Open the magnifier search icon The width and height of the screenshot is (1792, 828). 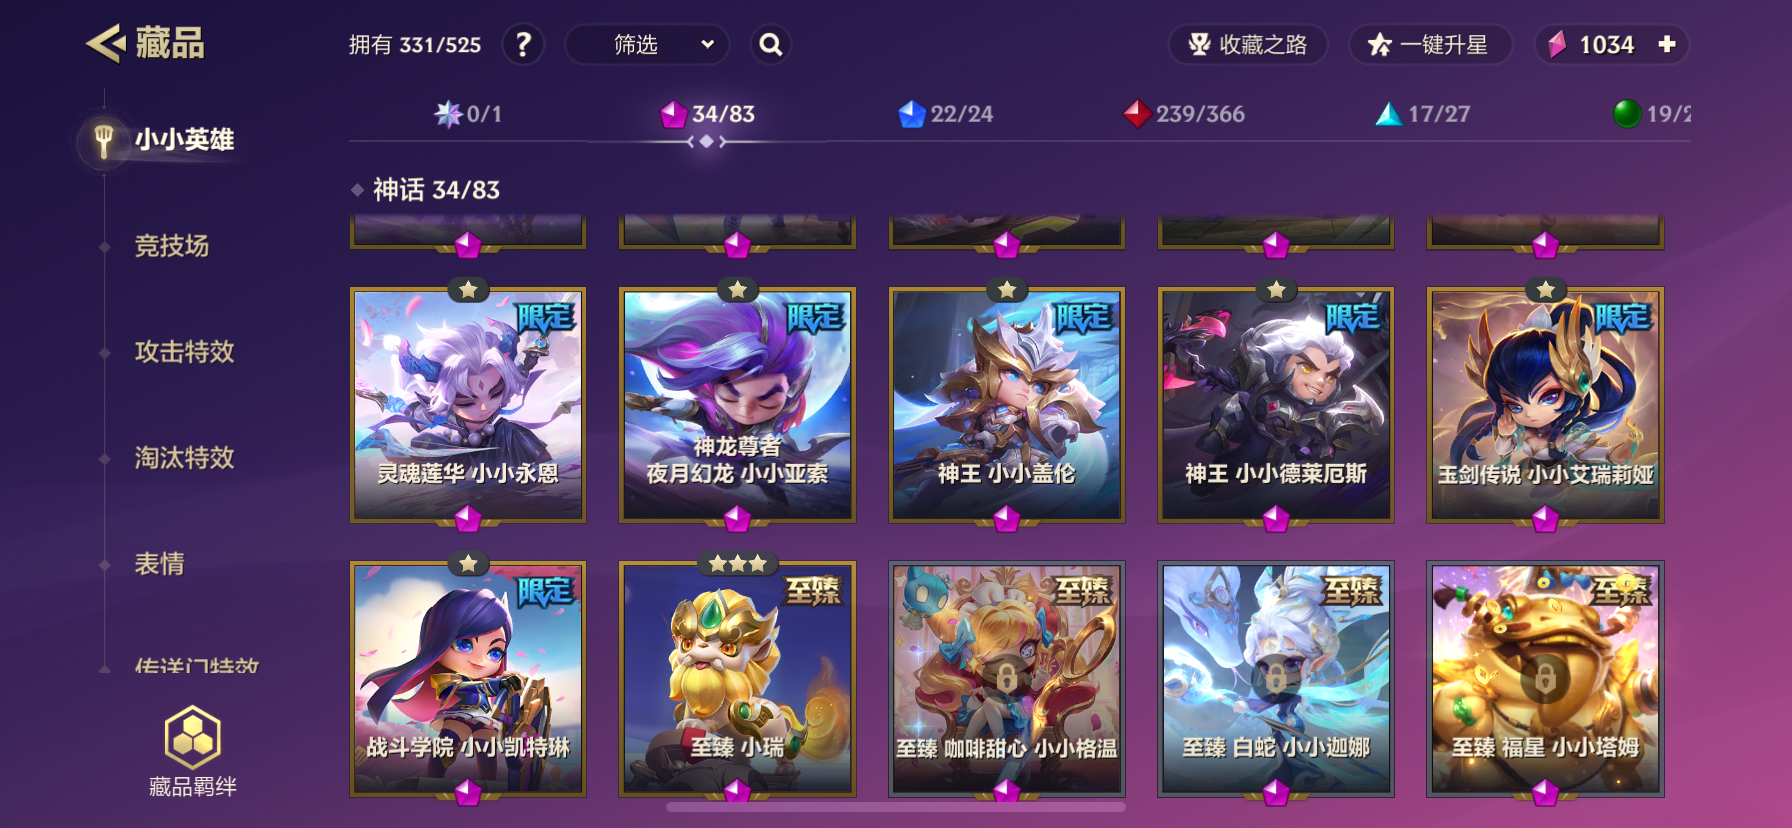click(770, 44)
